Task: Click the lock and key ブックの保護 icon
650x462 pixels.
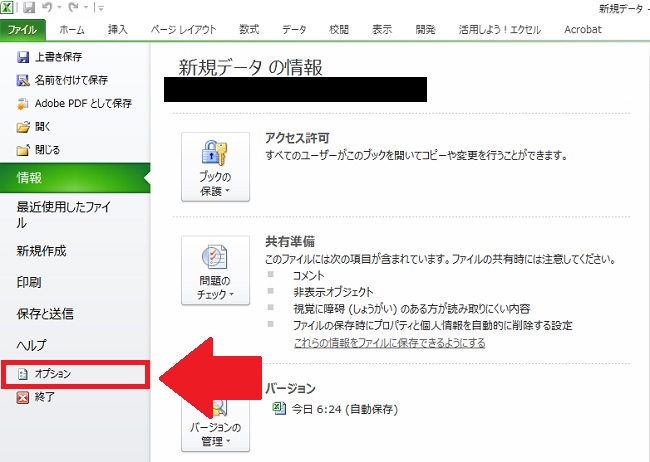Action: tap(215, 153)
